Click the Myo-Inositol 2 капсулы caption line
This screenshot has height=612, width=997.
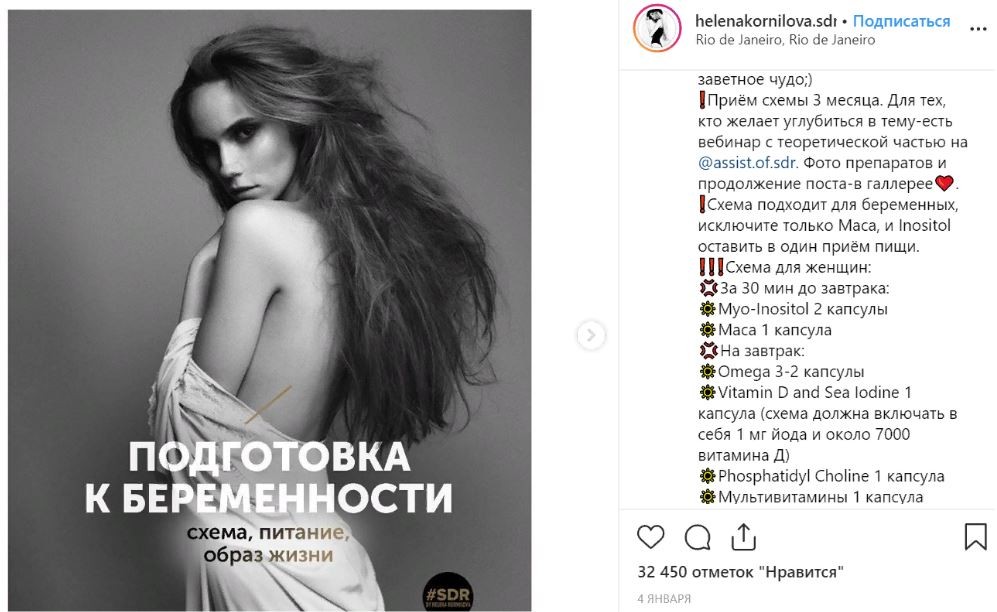coord(793,309)
